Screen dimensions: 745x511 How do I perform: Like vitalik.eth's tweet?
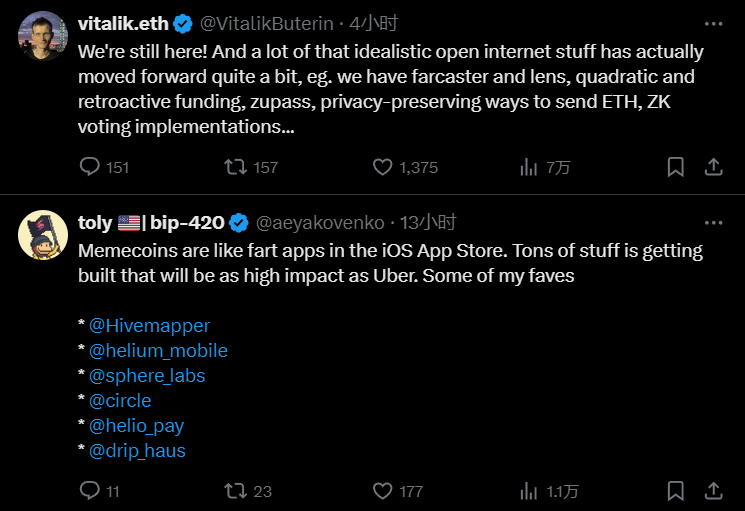pos(382,167)
